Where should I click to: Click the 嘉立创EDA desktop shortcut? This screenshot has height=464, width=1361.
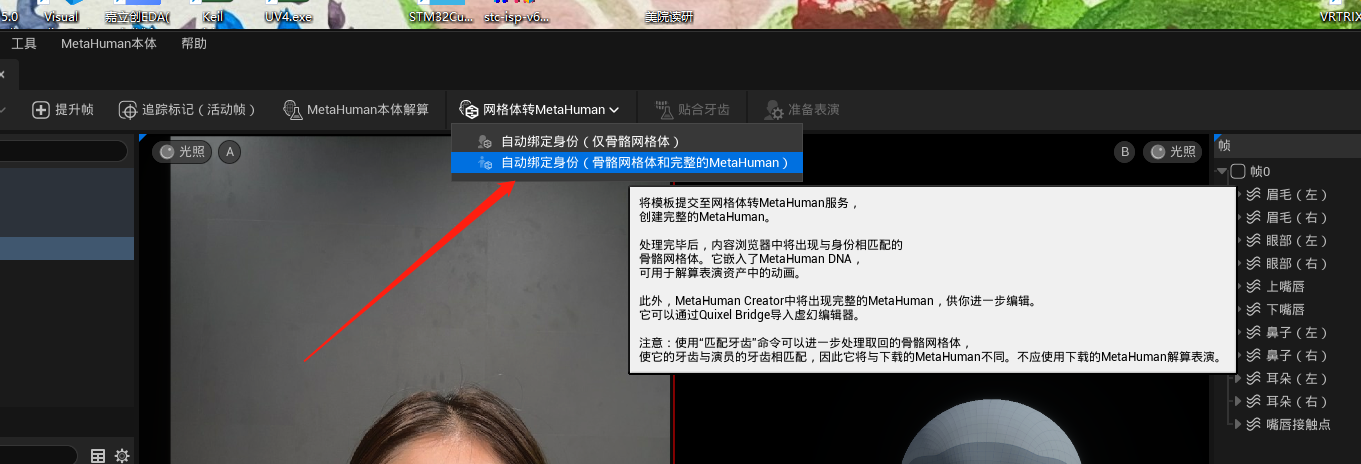pos(137,15)
